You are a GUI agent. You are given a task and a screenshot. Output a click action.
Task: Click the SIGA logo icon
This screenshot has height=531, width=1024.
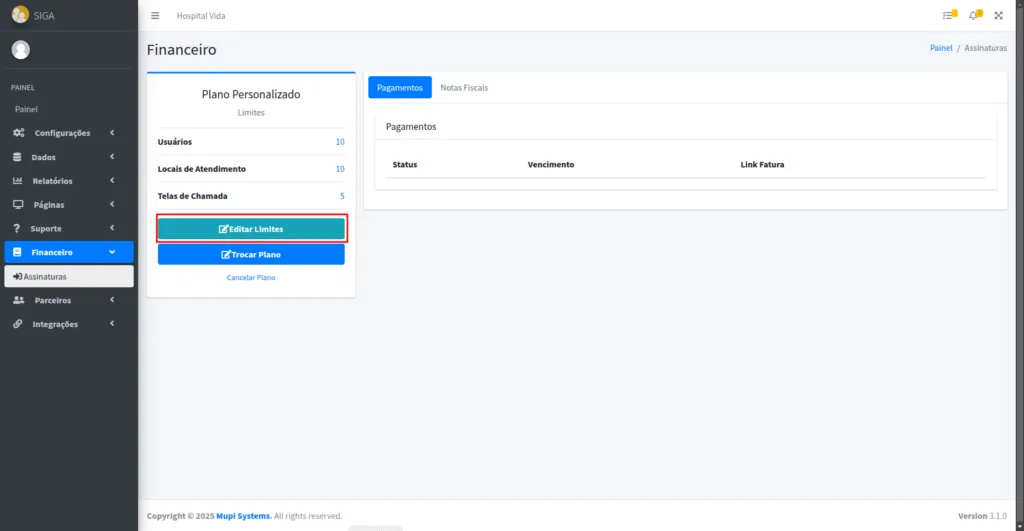coord(20,15)
